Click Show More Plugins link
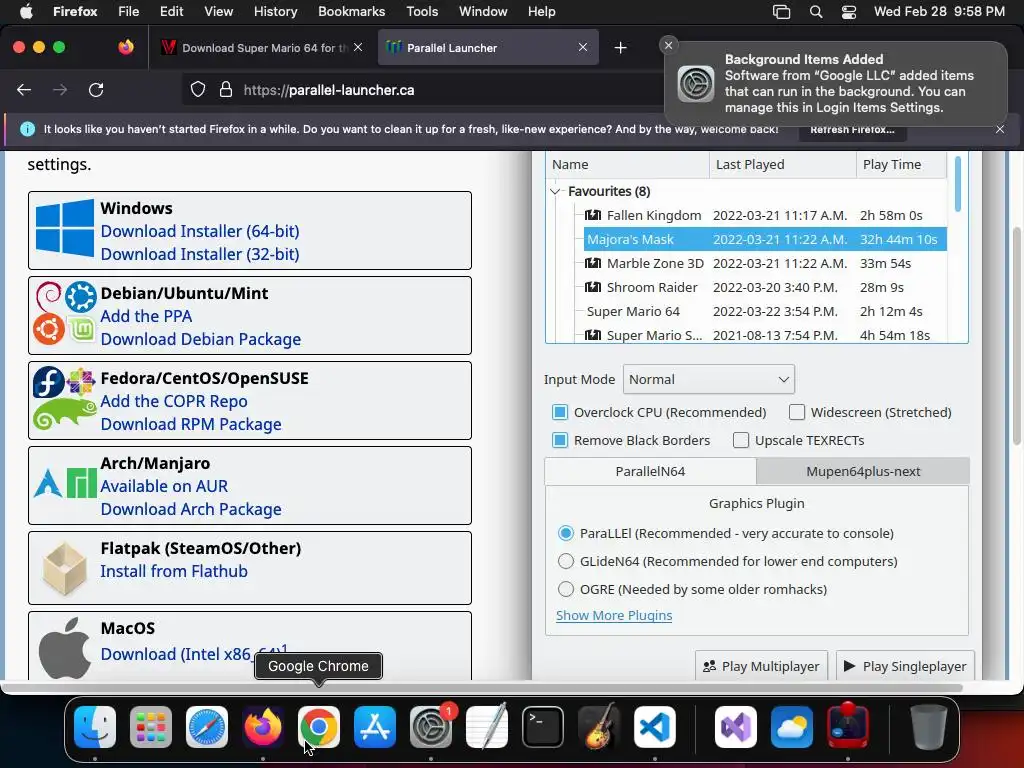Viewport: 1024px width, 768px height. 614,615
